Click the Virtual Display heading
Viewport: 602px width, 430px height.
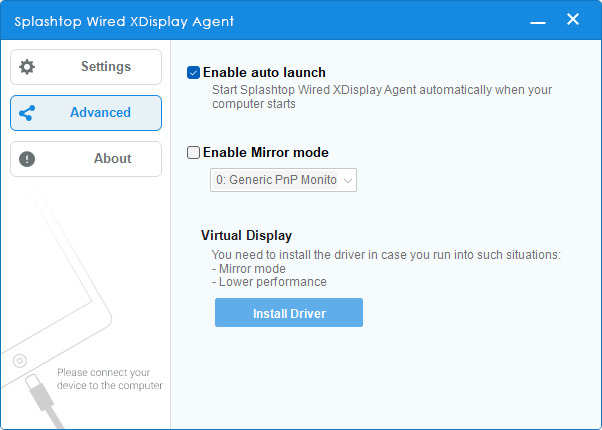(246, 235)
